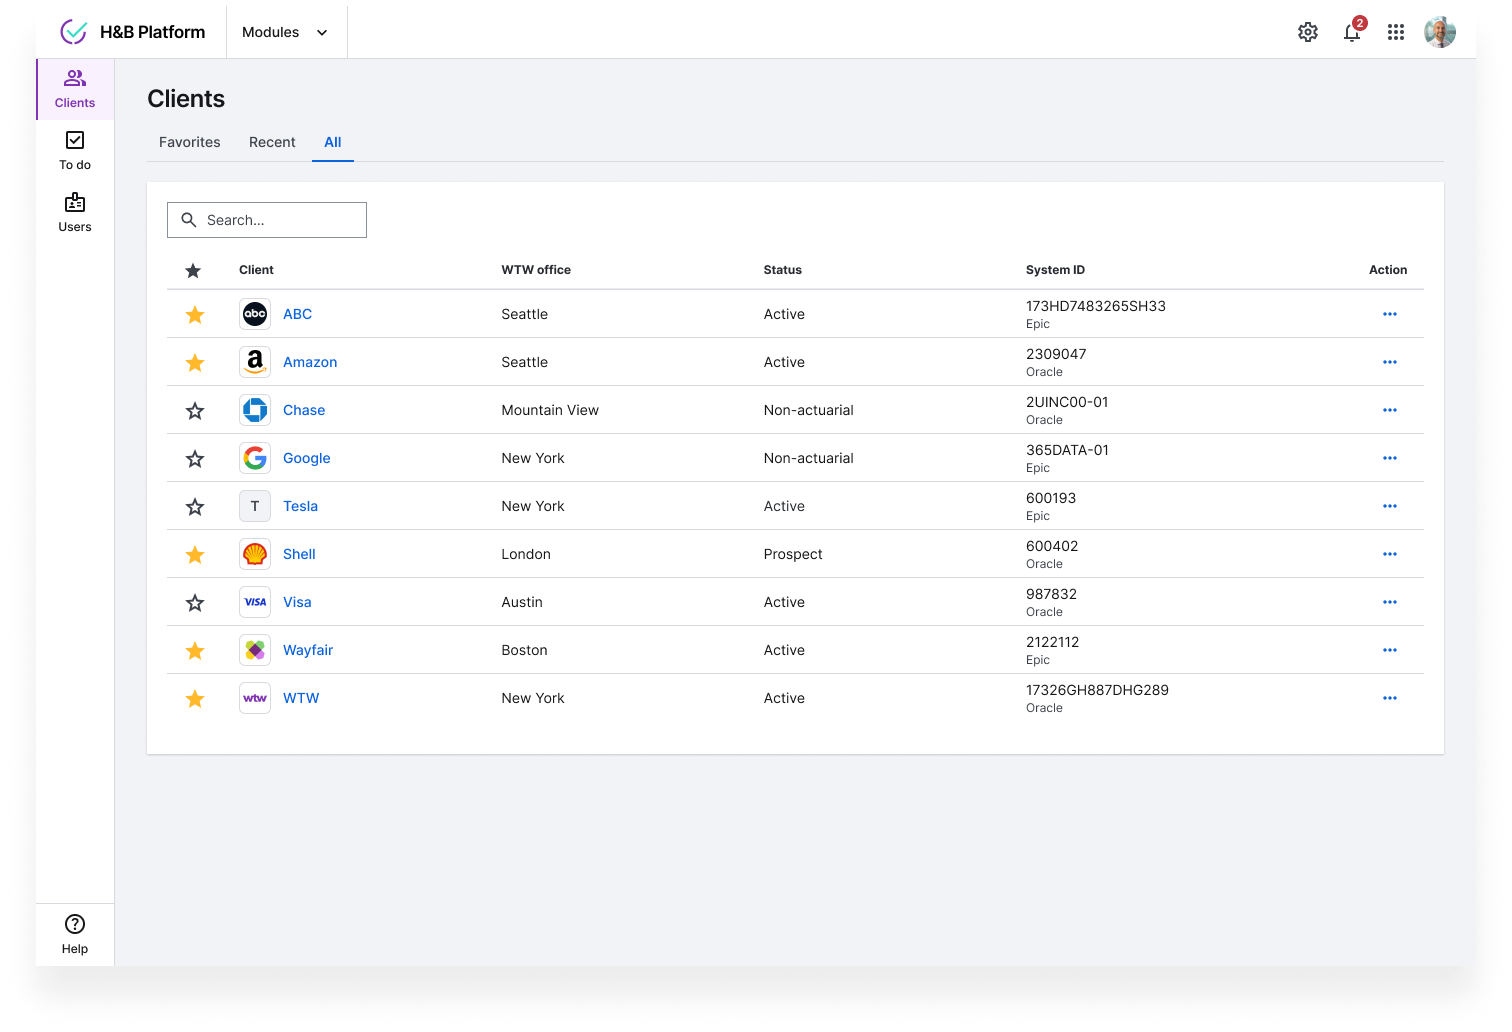Open action menu for Shell row
Image resolution: width=1512 pixels, height=1032 pixels.
click(1390, 554)
